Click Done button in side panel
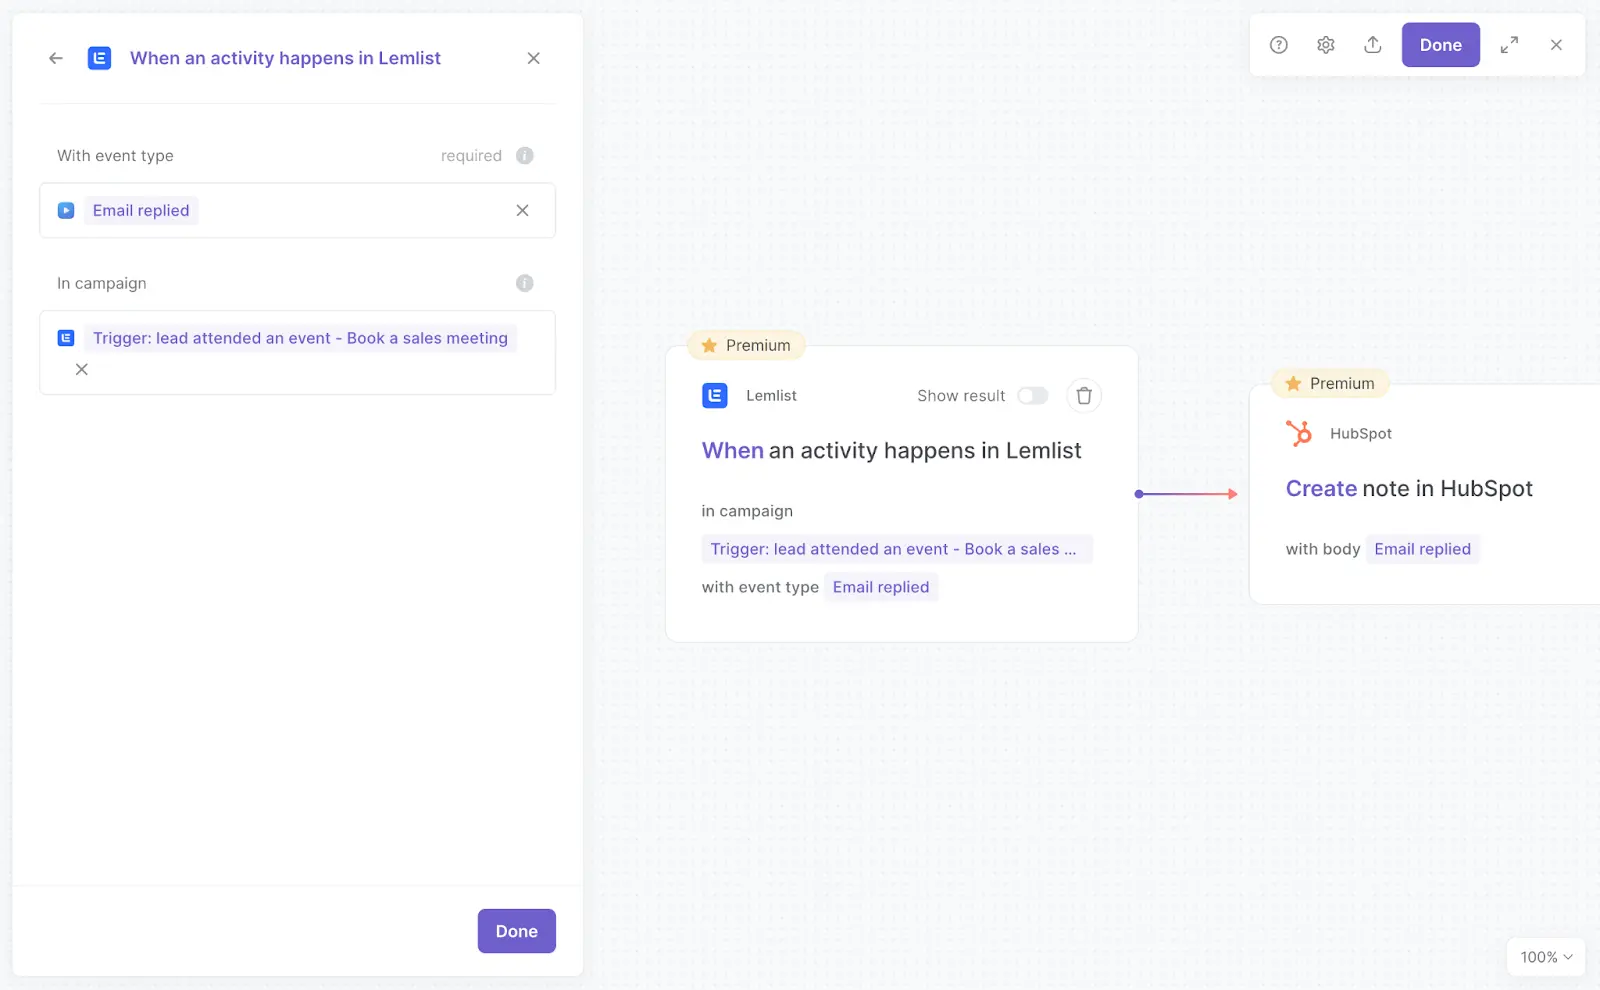Image resolution: width=1600 pixels, height=990 pixels. tap(517, 931)
